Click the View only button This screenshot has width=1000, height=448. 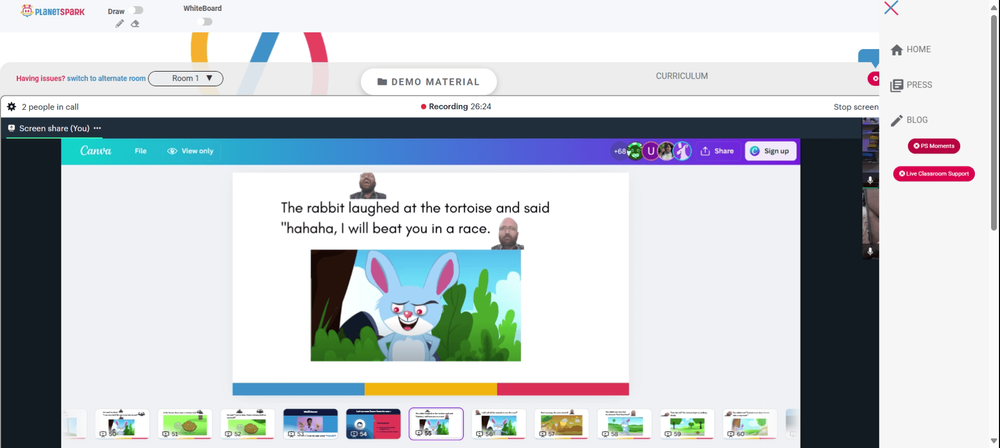(x=190, y=151)
